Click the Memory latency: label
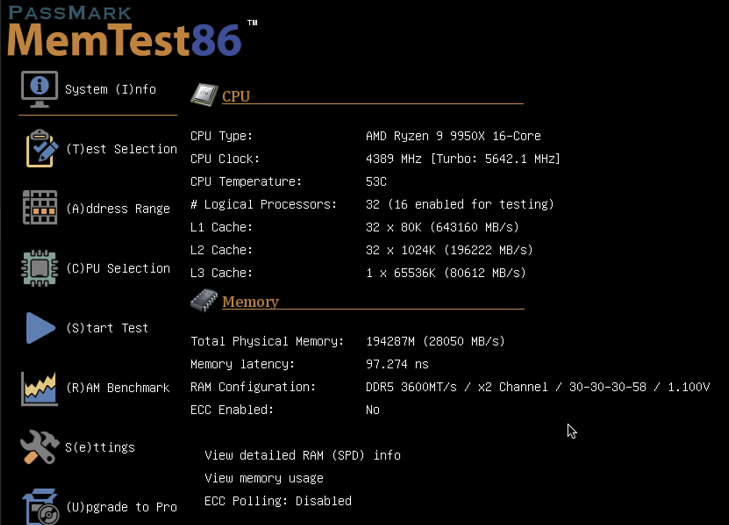Image resolution: width=729 pixels, height=525 pixels. 243,364
